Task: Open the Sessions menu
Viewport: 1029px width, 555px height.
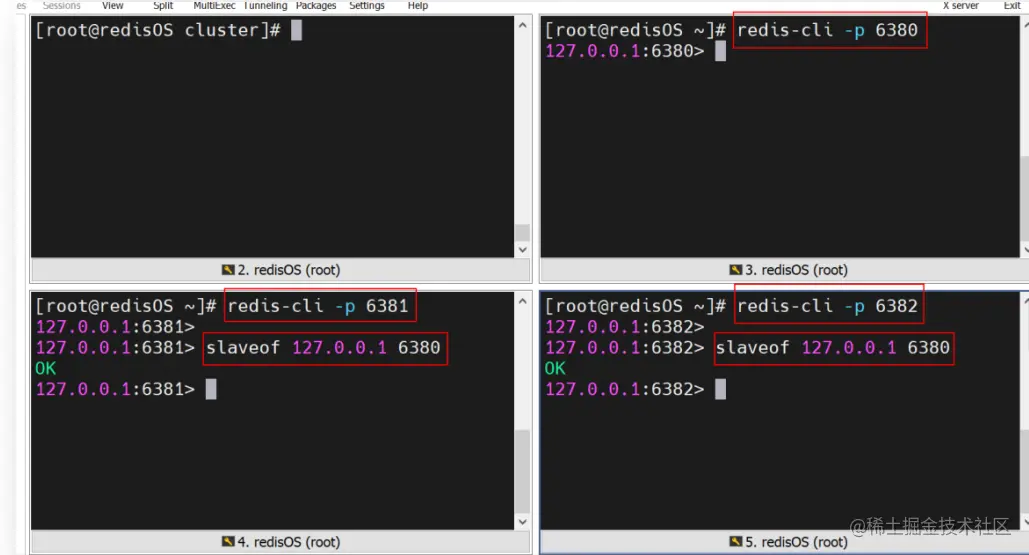Action: point(61,5)
